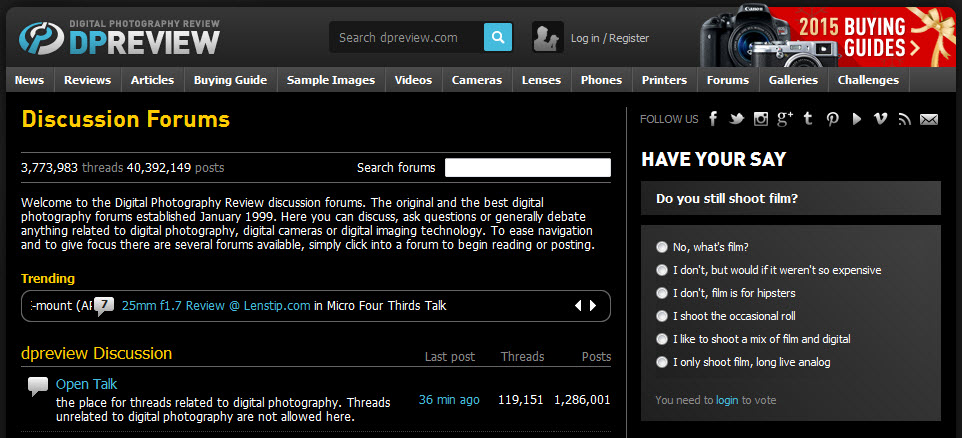Open the Facebook follow icon
Image resolution: width=962 pixels, height=438 pixels.
(713, 119)
